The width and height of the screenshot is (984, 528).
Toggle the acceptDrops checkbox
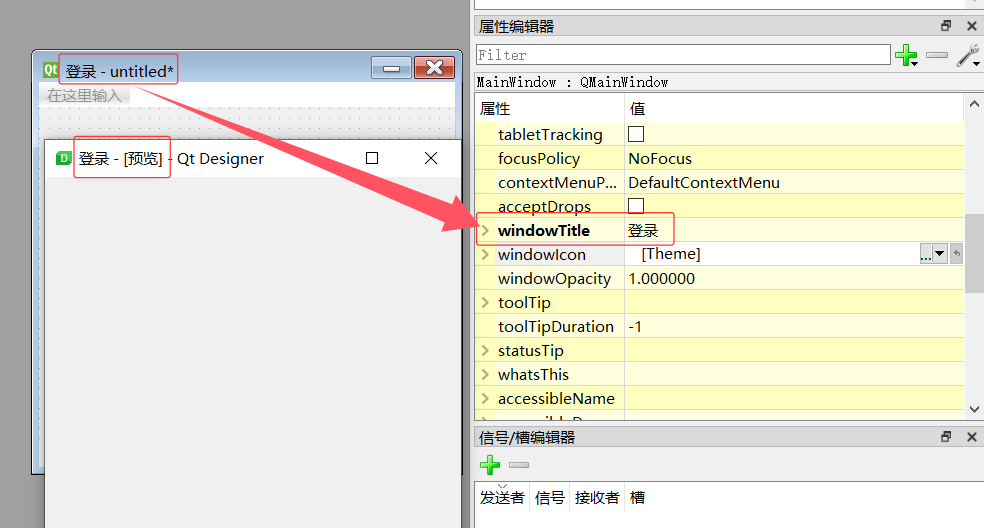[636, 205]
